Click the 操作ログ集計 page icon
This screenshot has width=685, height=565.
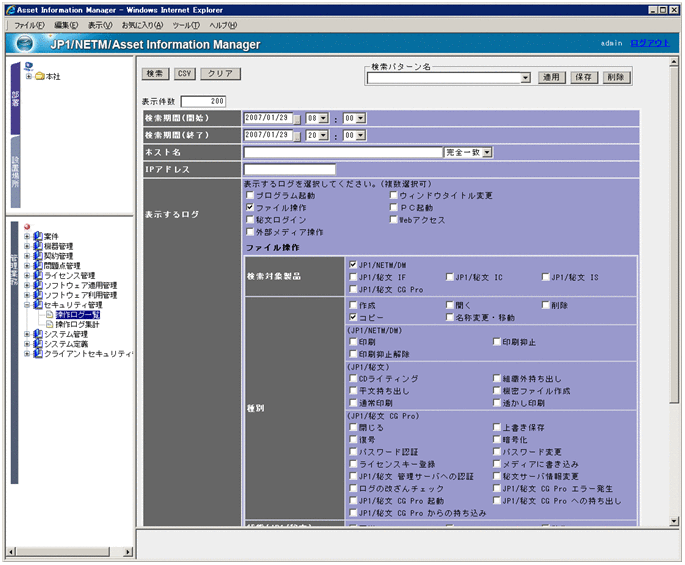point(49,324)
